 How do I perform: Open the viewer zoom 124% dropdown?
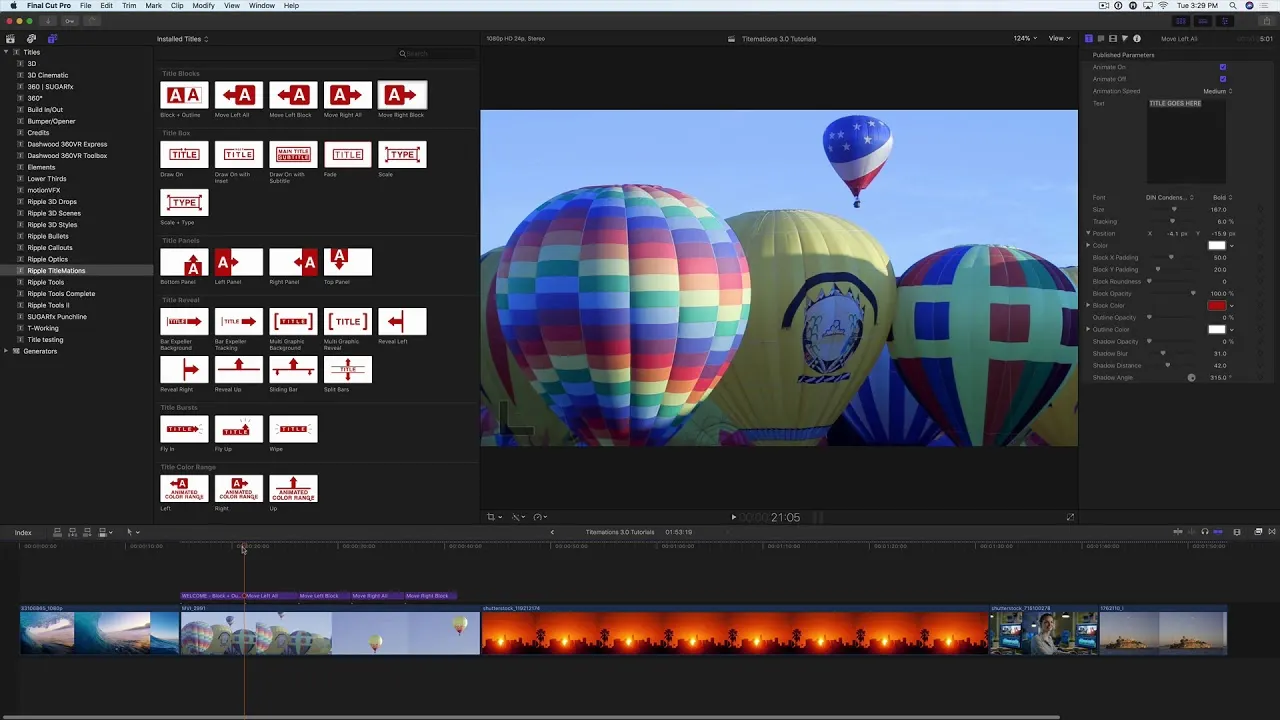pyautogui.click(x=1024, y=39)
